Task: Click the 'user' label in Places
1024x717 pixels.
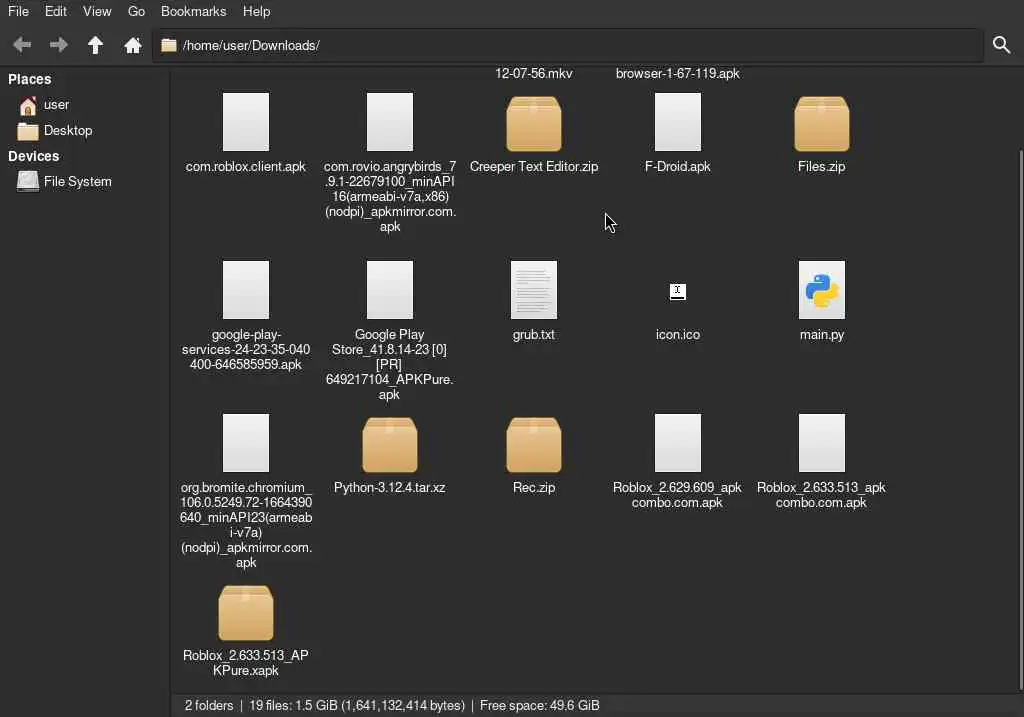Action: tap(56, 104)
